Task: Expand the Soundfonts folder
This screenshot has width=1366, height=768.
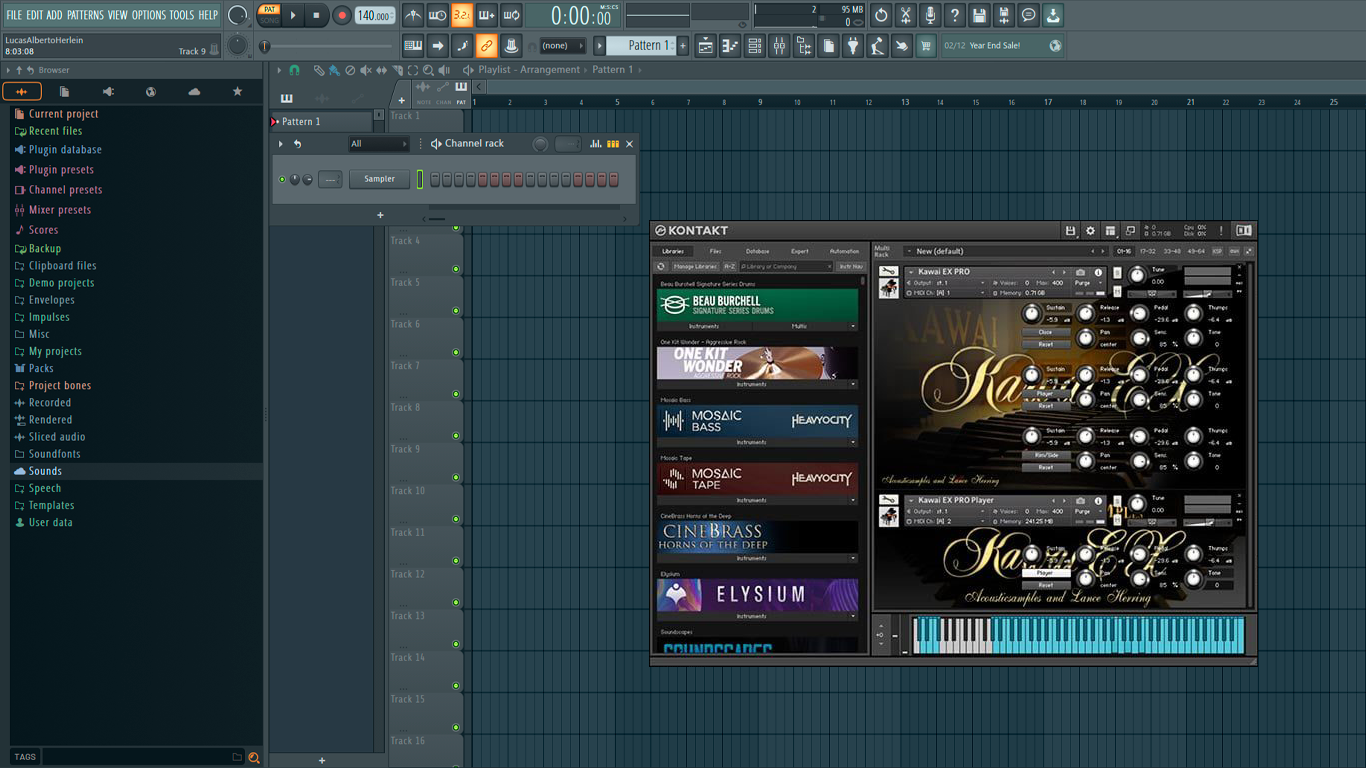Action: click(x=54, y=454)
